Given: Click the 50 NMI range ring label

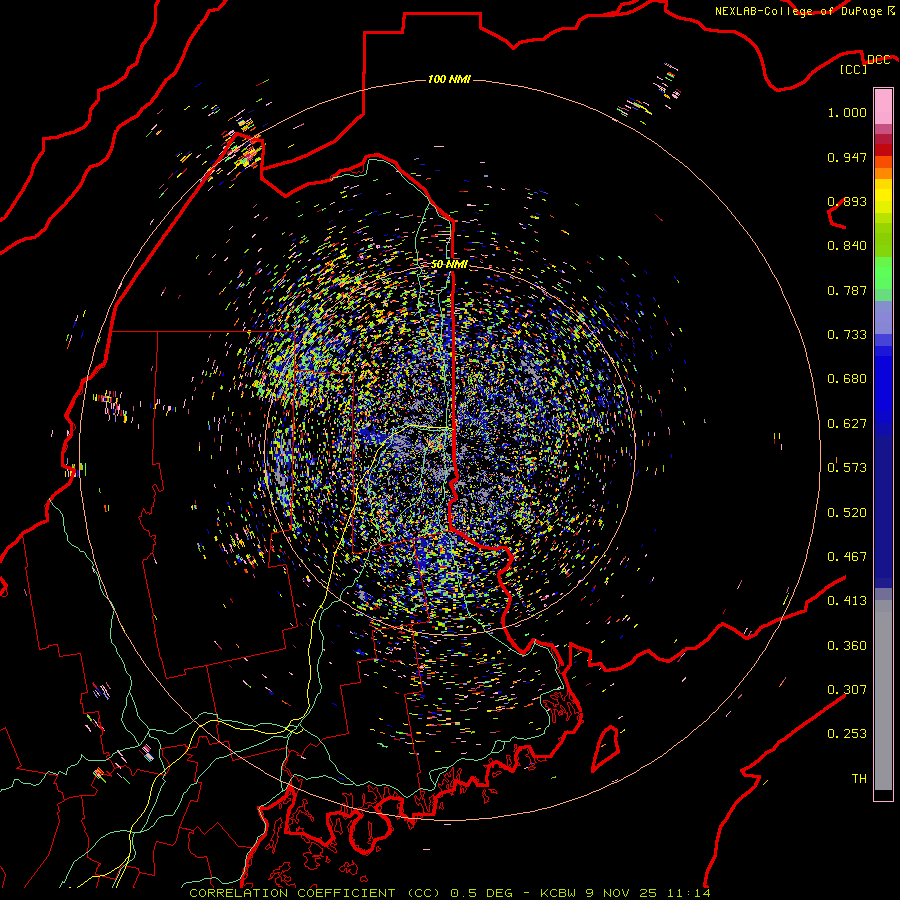Looking at the screenshot, I should pos(449,264).
